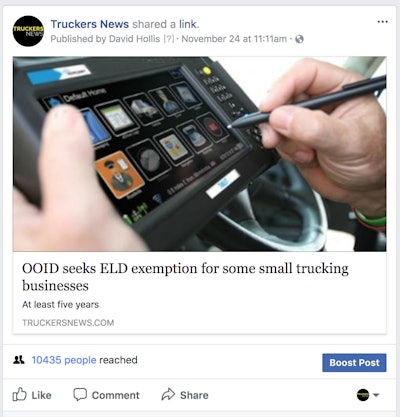Expand the post-as identity dropdown arrow
The width and height of the screenshot is (400, 417).
pos(376,395)
